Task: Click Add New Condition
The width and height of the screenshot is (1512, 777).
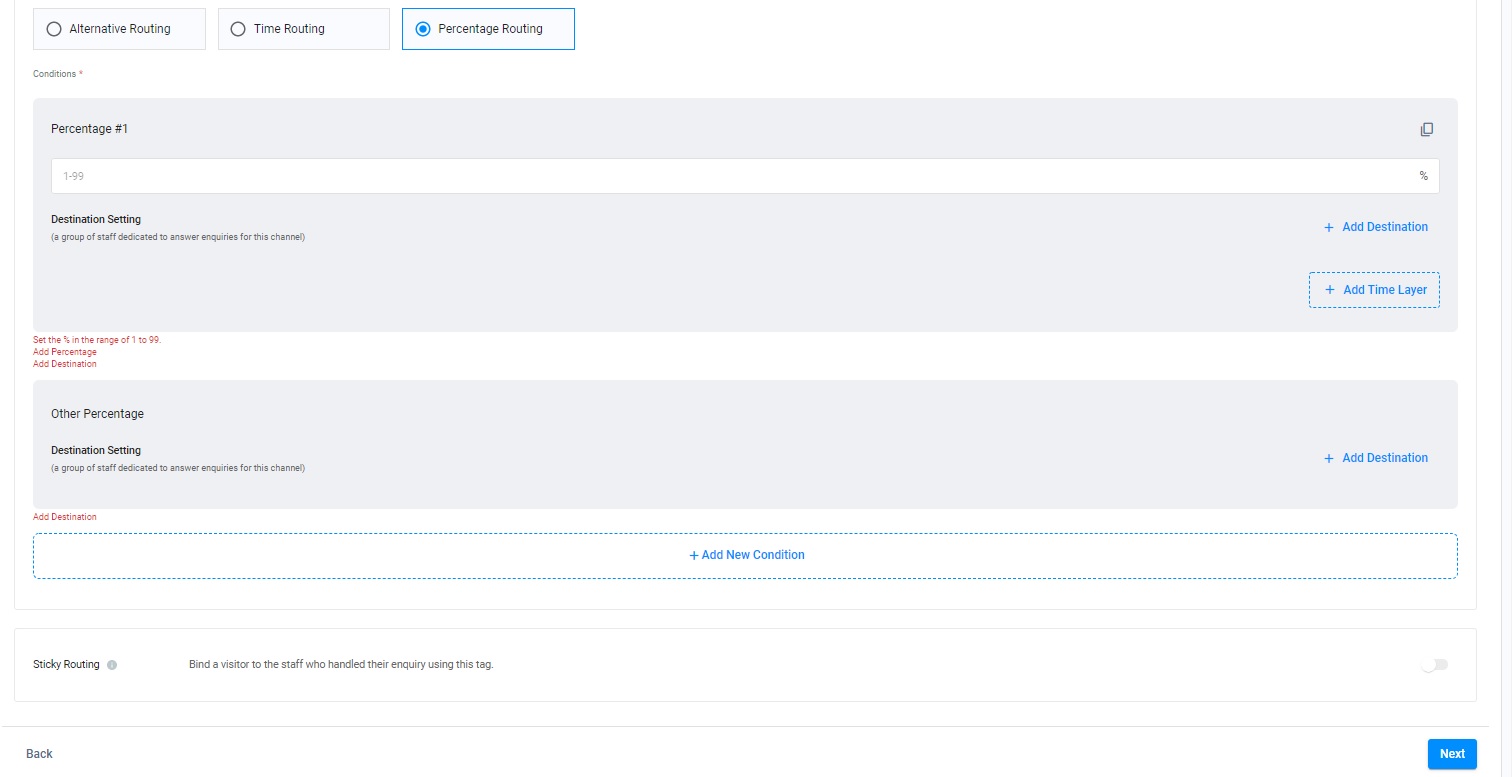Action: (x=745, y=555)
